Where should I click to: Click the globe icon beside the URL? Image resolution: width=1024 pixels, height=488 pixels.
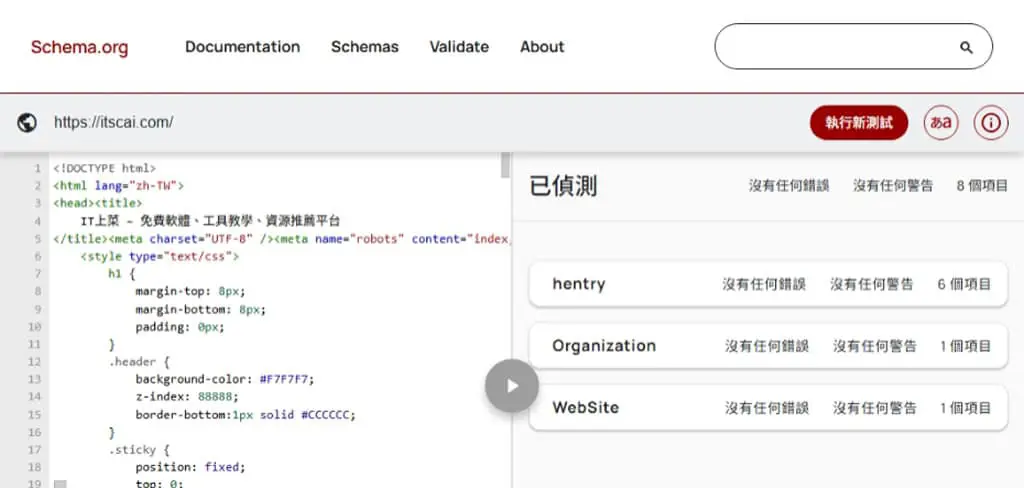(x=27, y=122)
